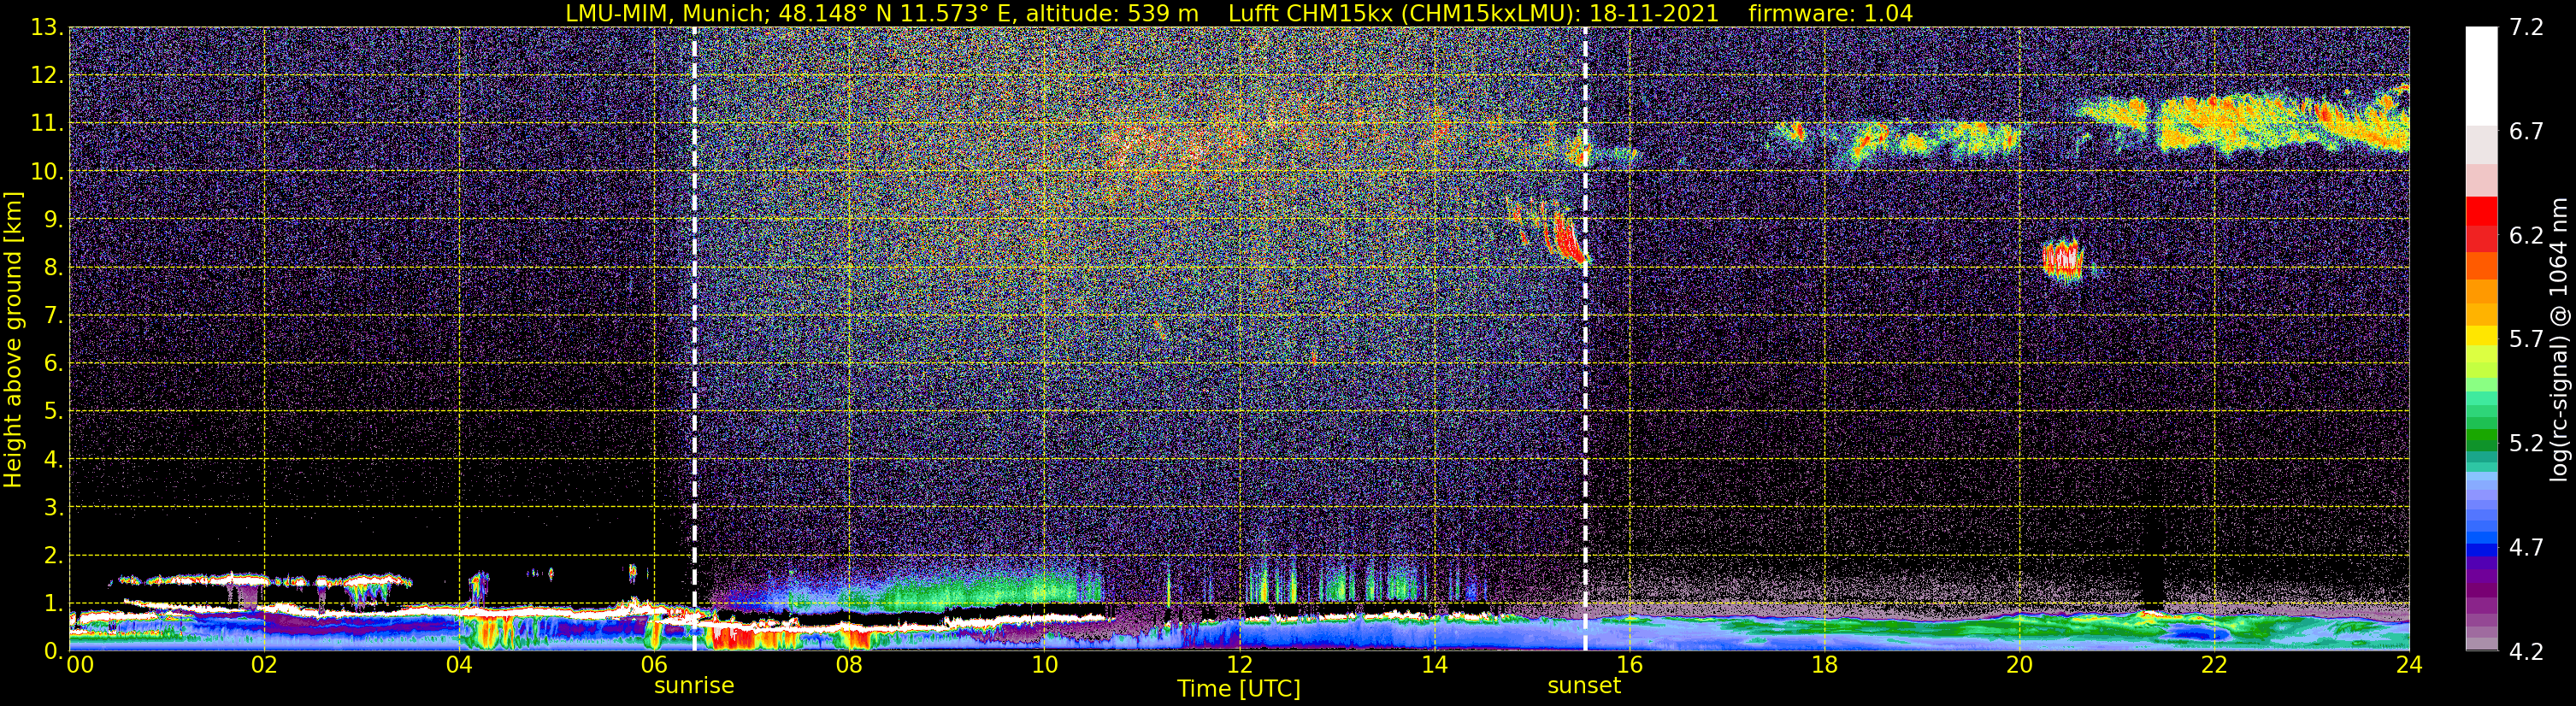Click the time tick label '12'

[x=1239, y=665]
